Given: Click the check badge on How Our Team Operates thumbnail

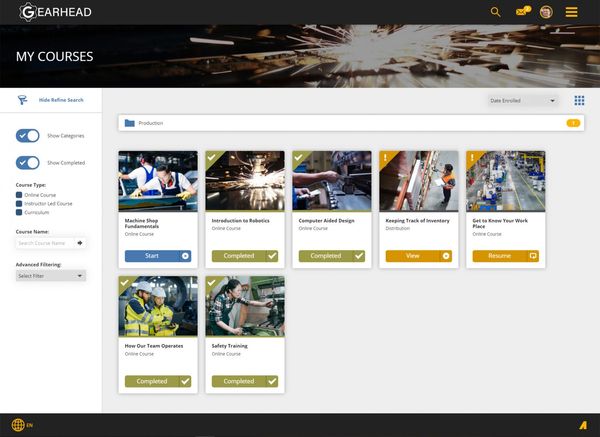Looking at the screenshot, I should click(x=125, y=282).
